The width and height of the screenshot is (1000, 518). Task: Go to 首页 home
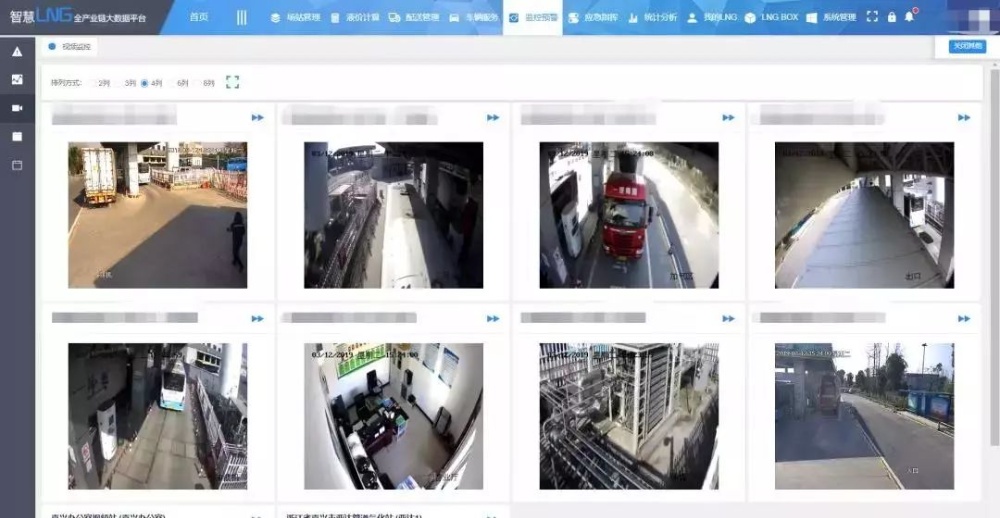(x=198, y=17)
